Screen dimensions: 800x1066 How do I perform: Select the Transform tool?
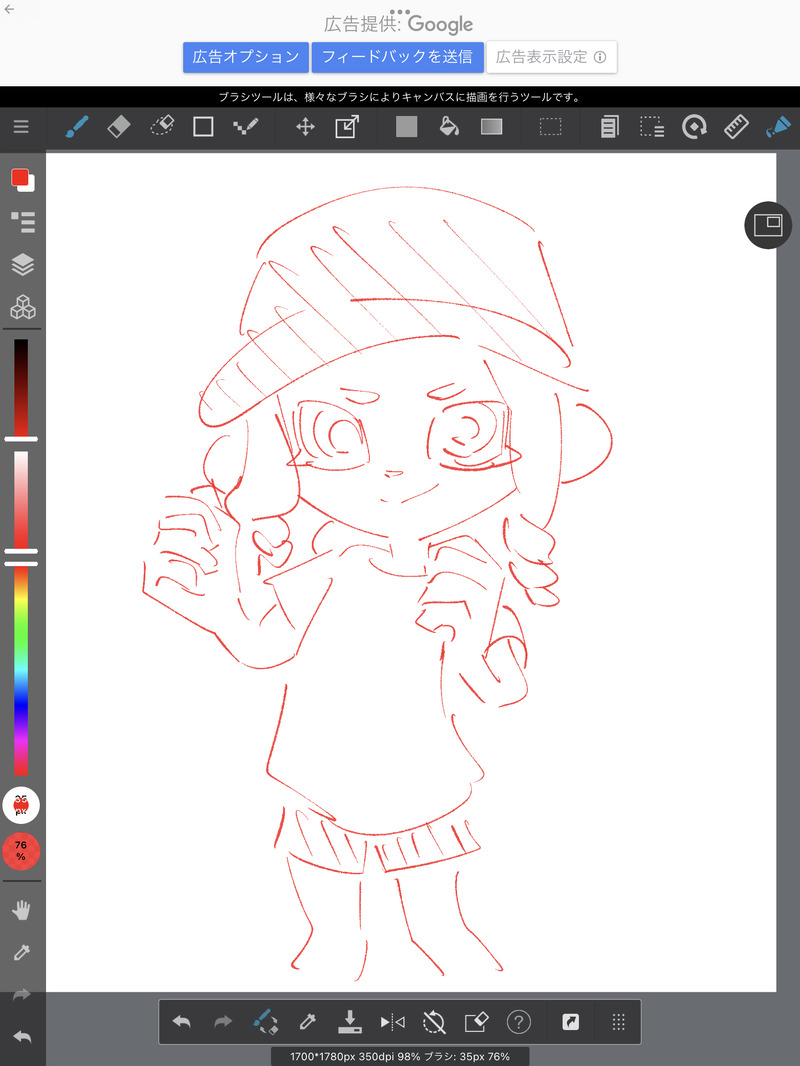pos(347,127)
